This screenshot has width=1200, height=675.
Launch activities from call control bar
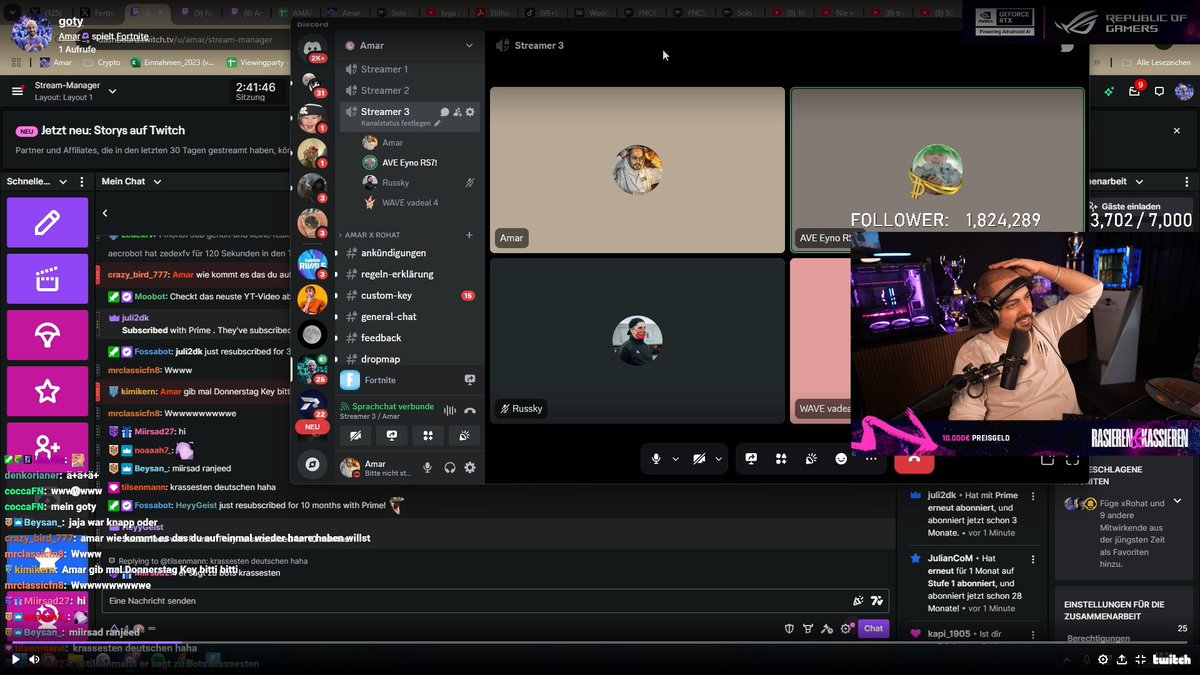click(x=781, y=459)
